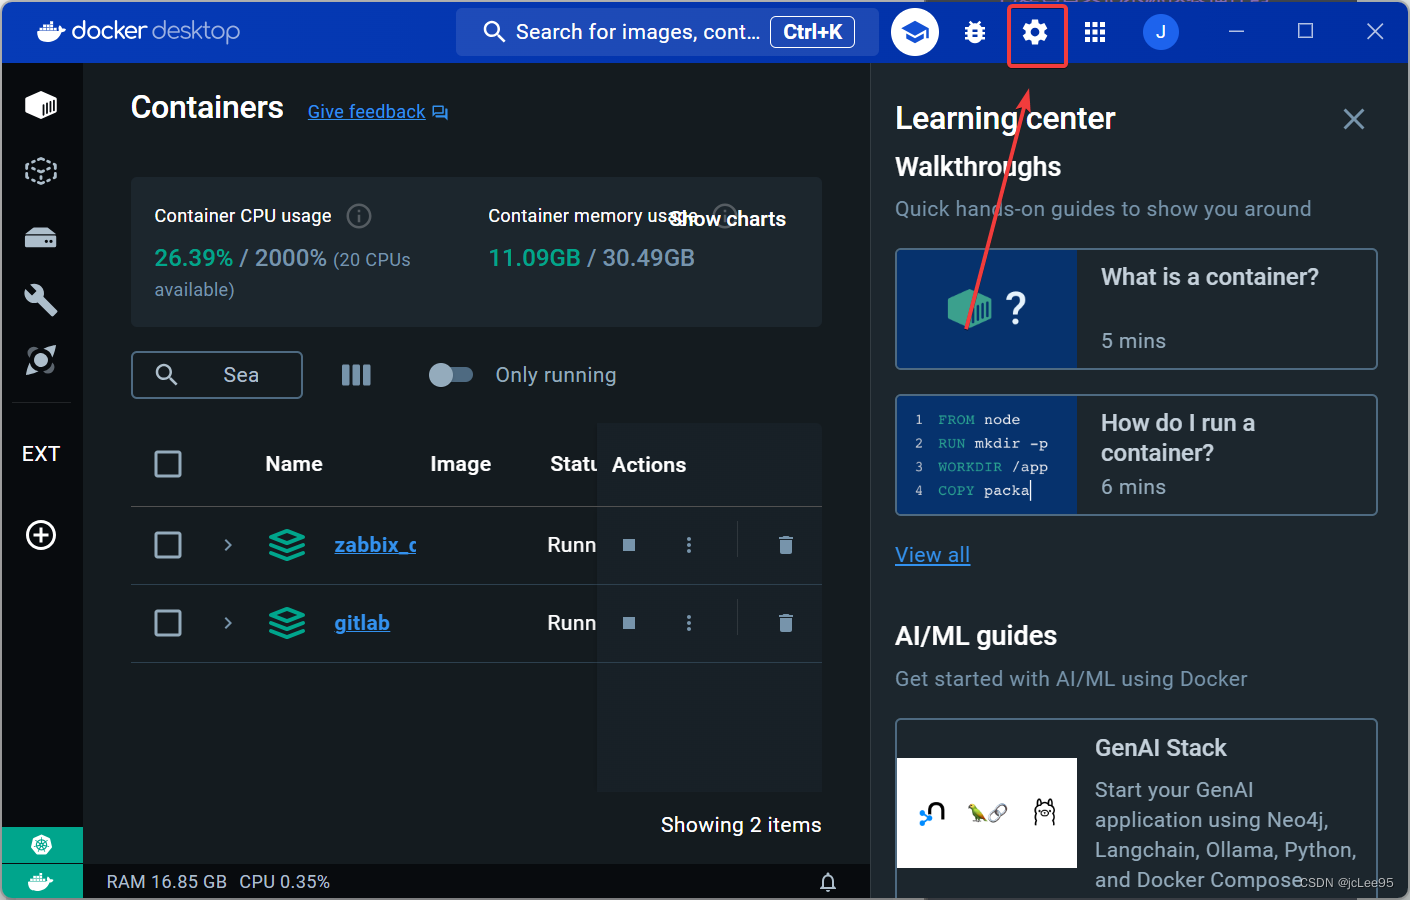Toggle the Only running switch

(451, 375)
